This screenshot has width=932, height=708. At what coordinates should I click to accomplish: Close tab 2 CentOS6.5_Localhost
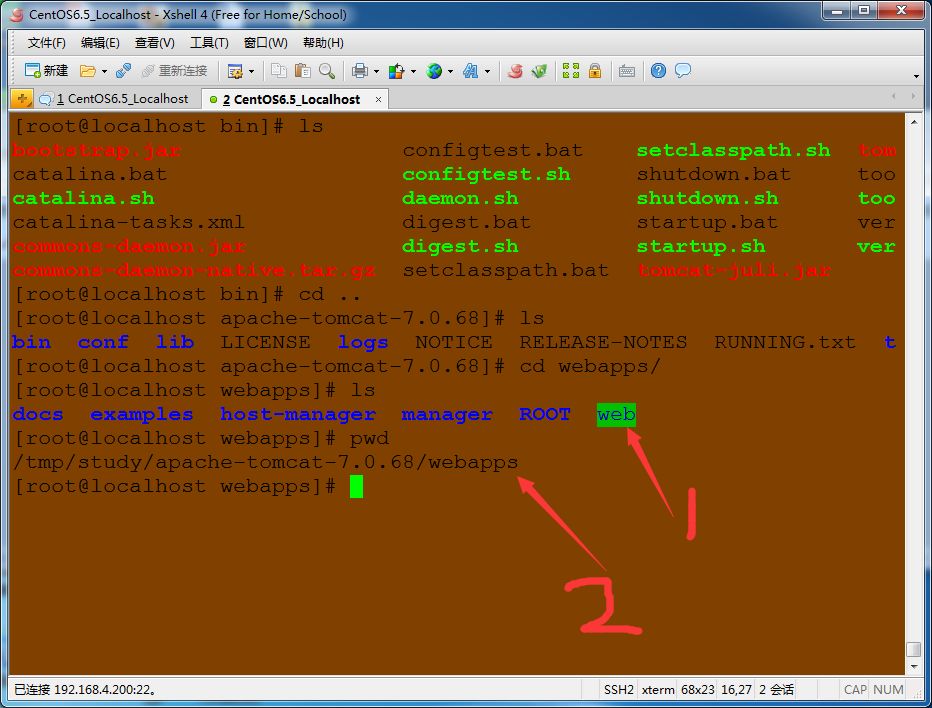tap(378, 100)
